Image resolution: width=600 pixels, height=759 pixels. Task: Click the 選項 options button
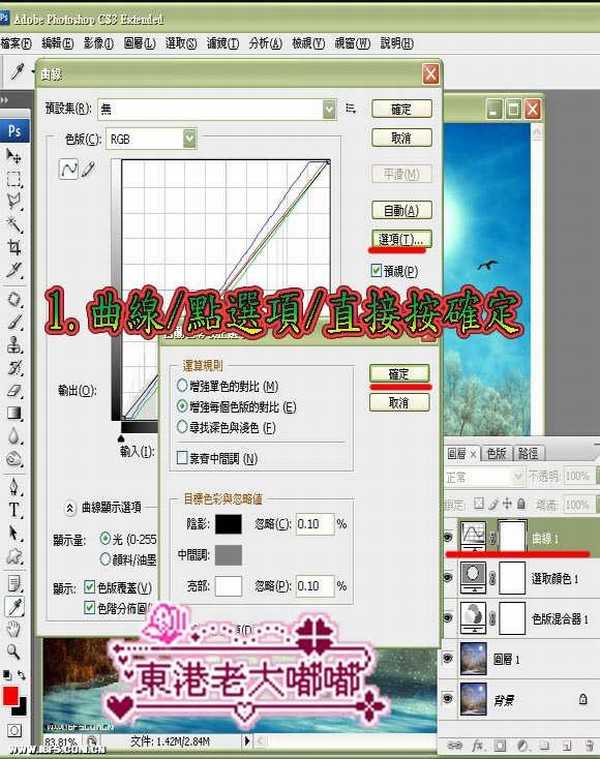point(401,239)
